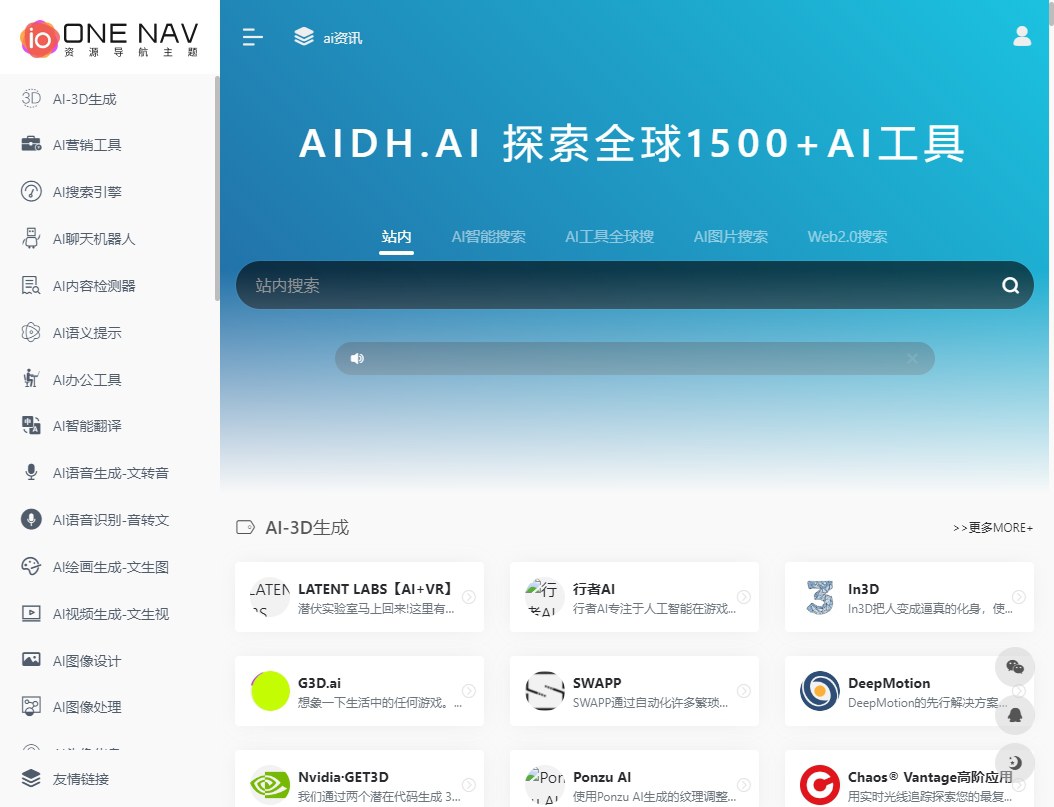The image size is (1054, 807).
Task: Click In3D logo thumbnail
Action: (819, 597)
